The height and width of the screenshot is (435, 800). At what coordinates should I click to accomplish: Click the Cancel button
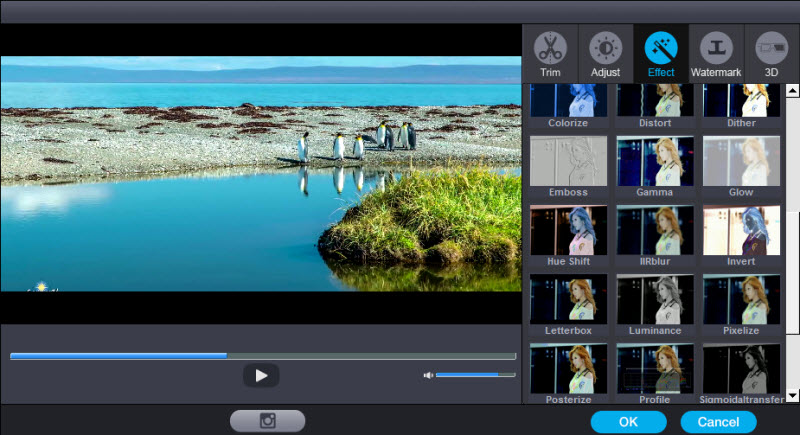click(x=718, y=422)
